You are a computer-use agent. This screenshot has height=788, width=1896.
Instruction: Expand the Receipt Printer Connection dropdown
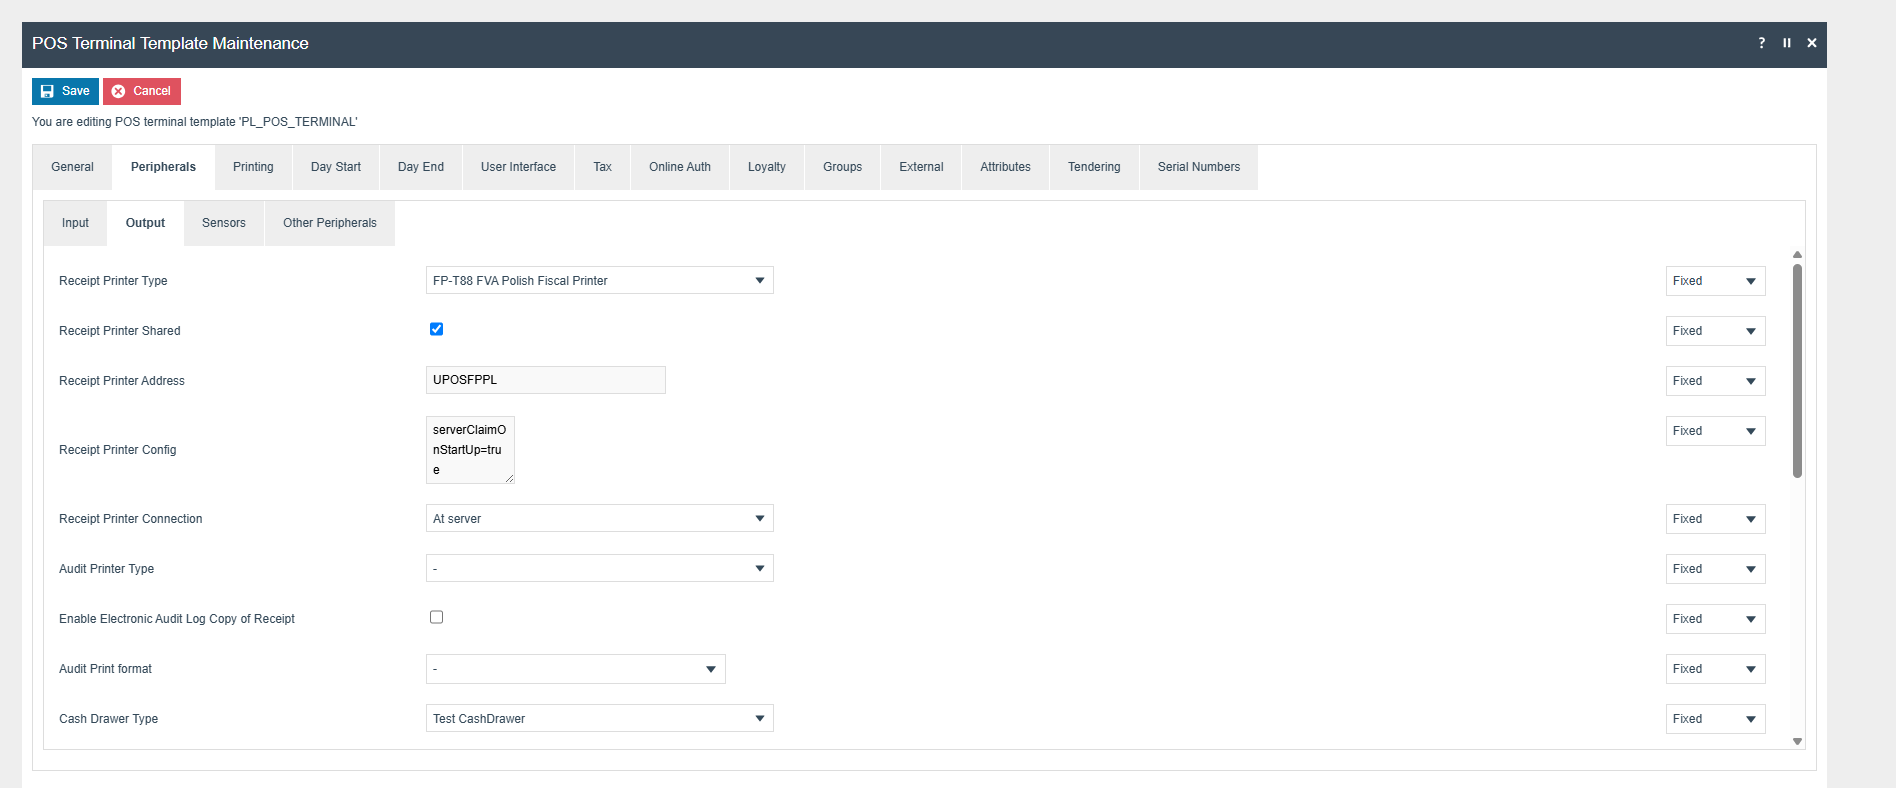(x=599, y=518)
